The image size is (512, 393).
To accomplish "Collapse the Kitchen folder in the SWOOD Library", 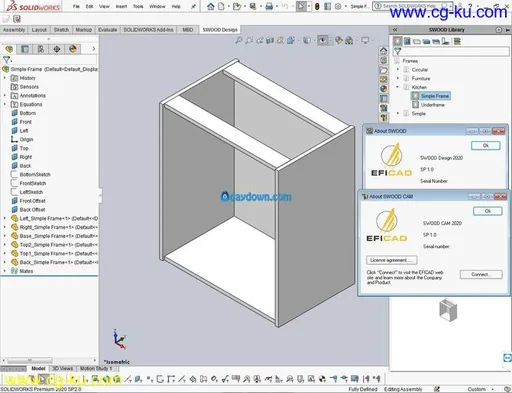I will (398, 87).
